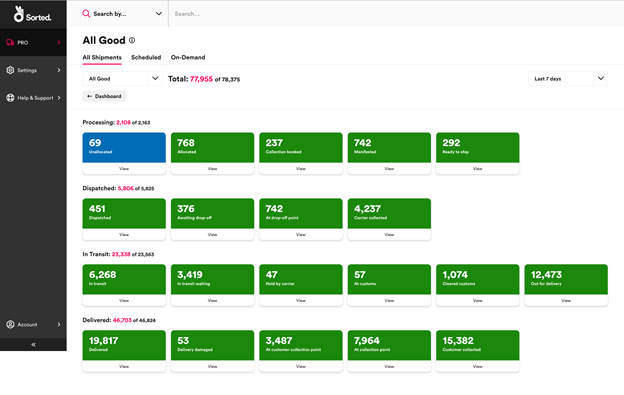The height and width of the screenshot is (395, 624).
Task: Expand the Account menu chevron
Action: point(59,325)
